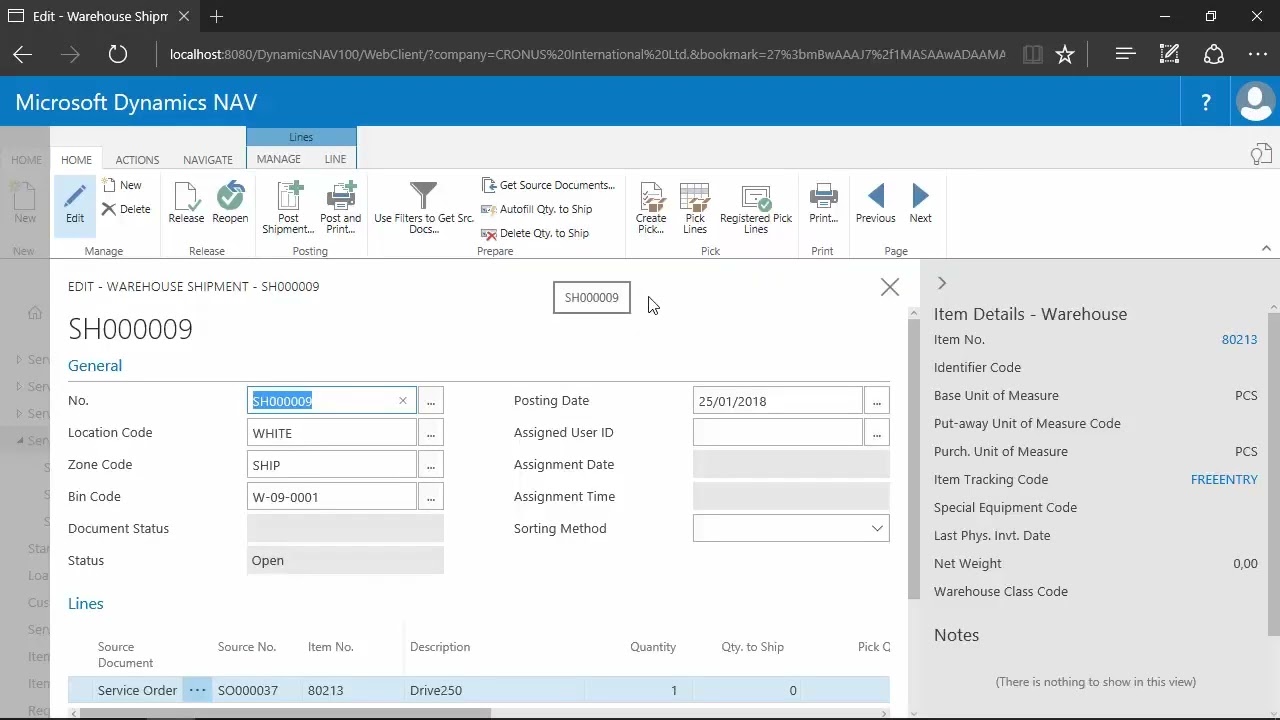Switch to the ACTIONS ribbon tab
The width and height of the screenshot is (1280, 720).
(137, 160)
